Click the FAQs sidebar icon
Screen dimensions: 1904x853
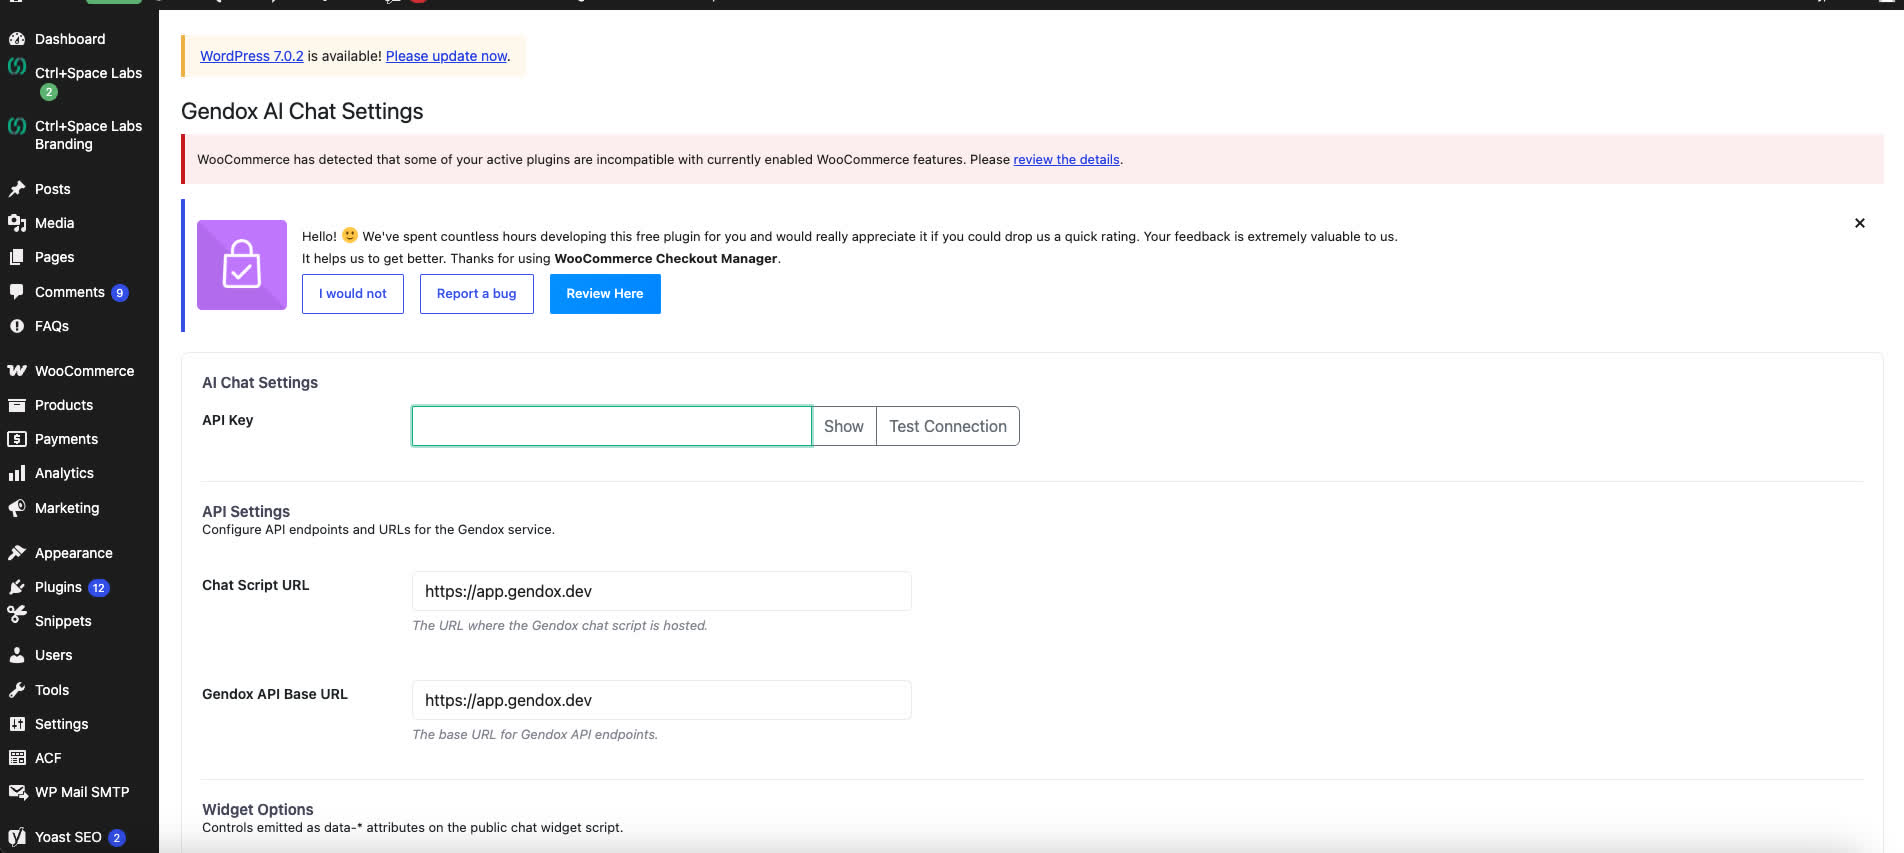pos(17,326)
